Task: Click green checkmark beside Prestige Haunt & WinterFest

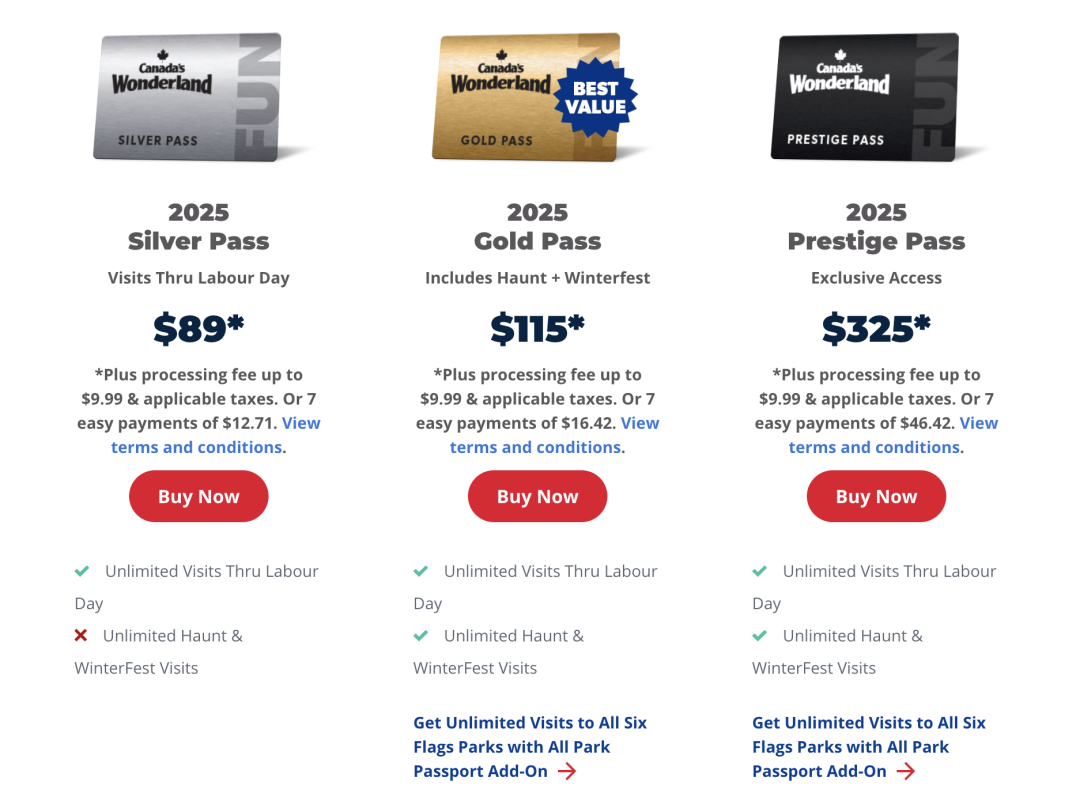Action: tap(760, 635)
